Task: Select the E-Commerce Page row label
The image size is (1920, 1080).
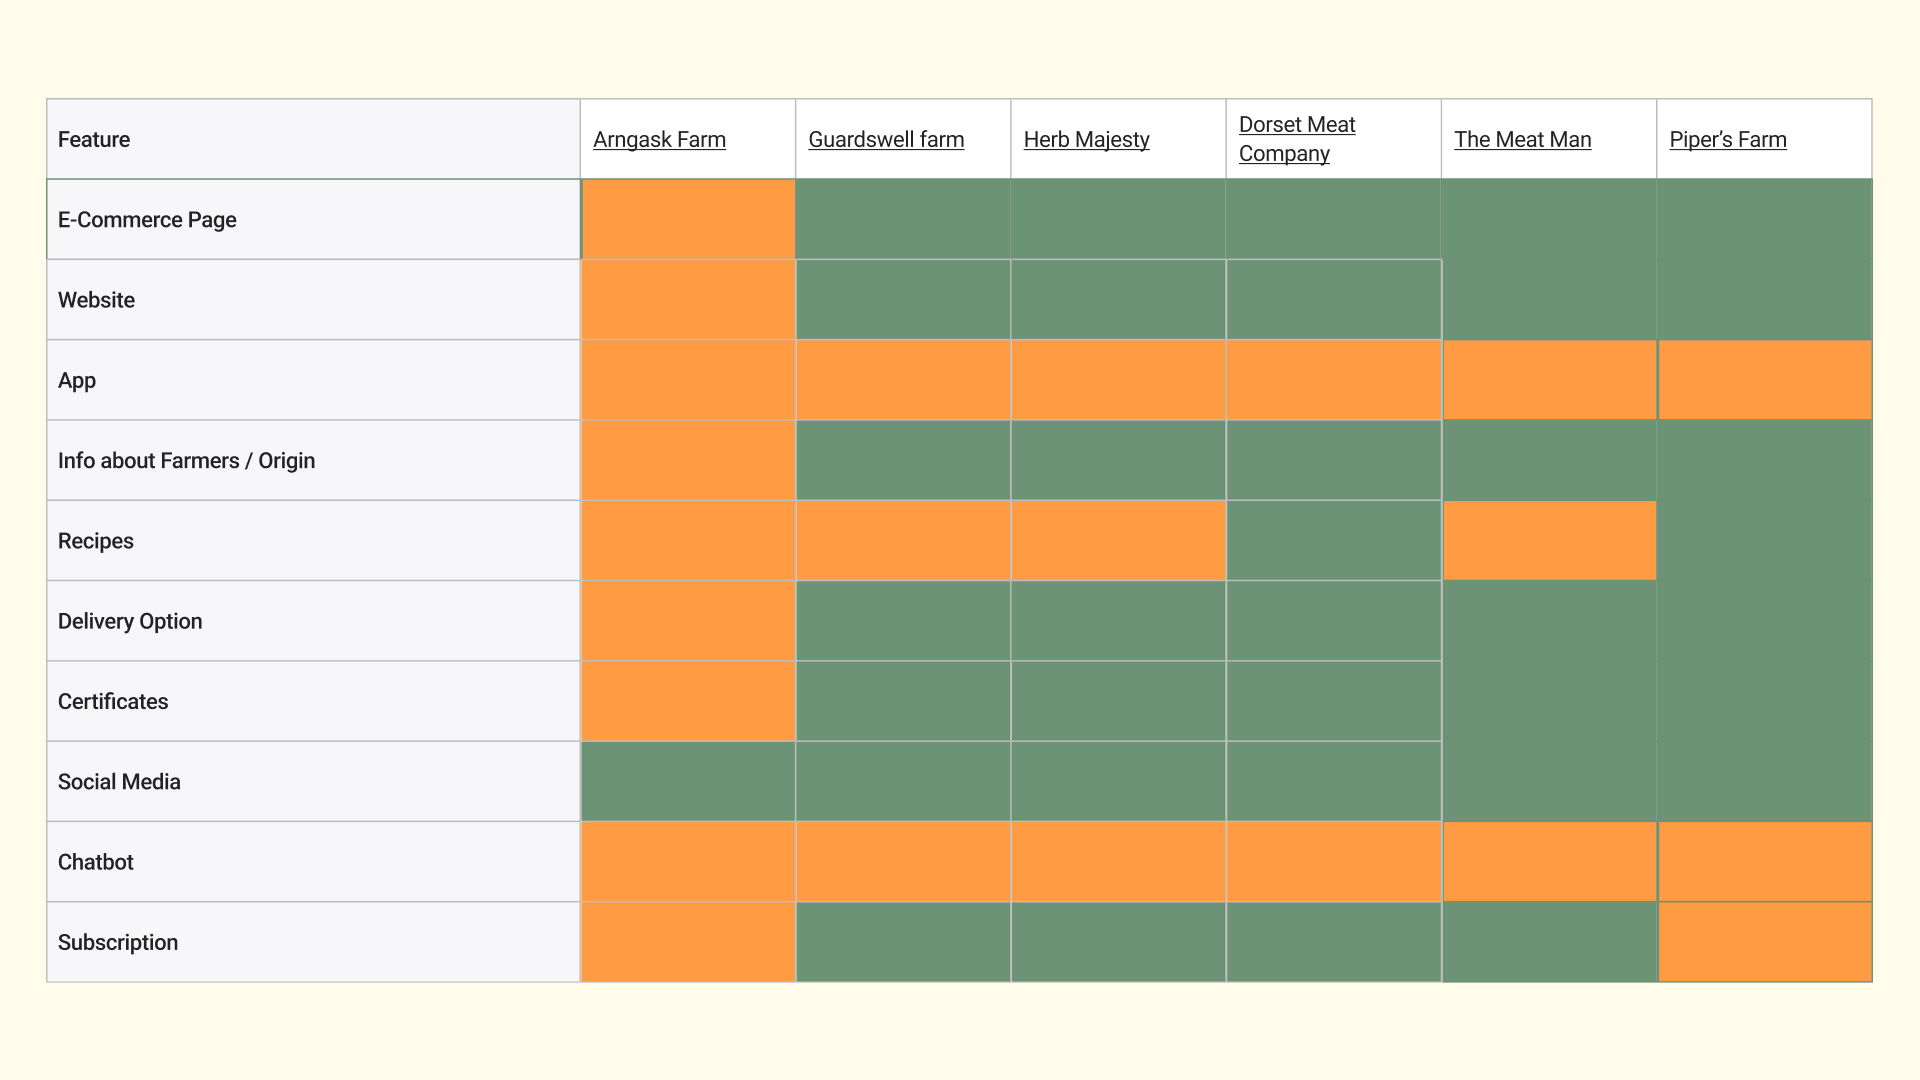Action: coord(147,220)
